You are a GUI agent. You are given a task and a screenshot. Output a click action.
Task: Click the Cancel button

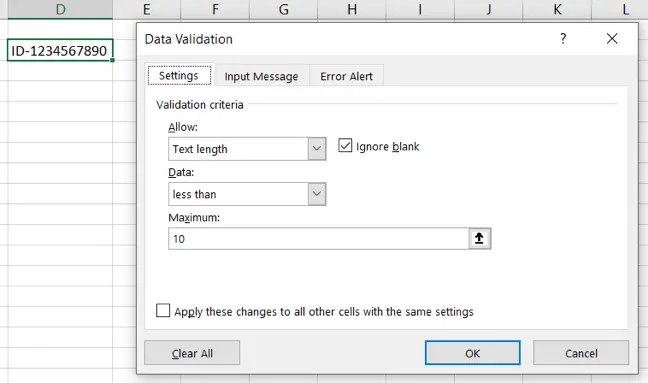click(x=581, y=353)
